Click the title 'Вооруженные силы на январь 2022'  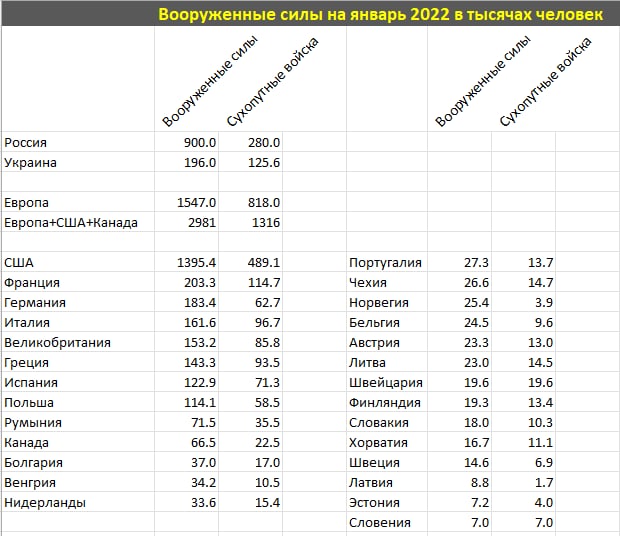pos(304,14)
